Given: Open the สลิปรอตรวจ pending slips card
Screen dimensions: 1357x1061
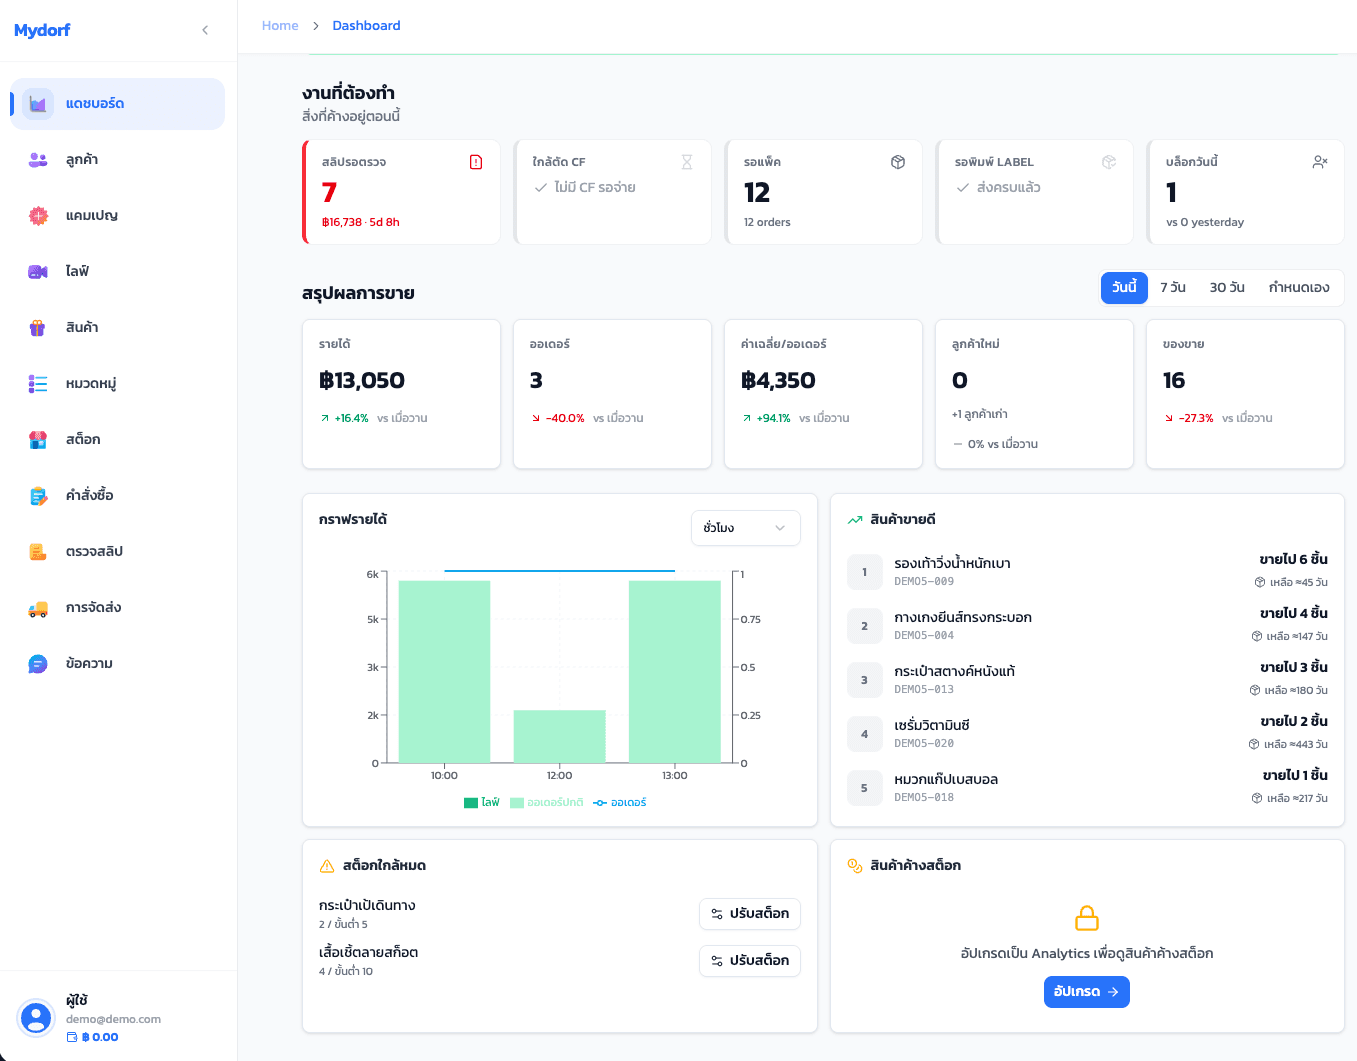Looking at the screenshot, I should pos(401,192).
